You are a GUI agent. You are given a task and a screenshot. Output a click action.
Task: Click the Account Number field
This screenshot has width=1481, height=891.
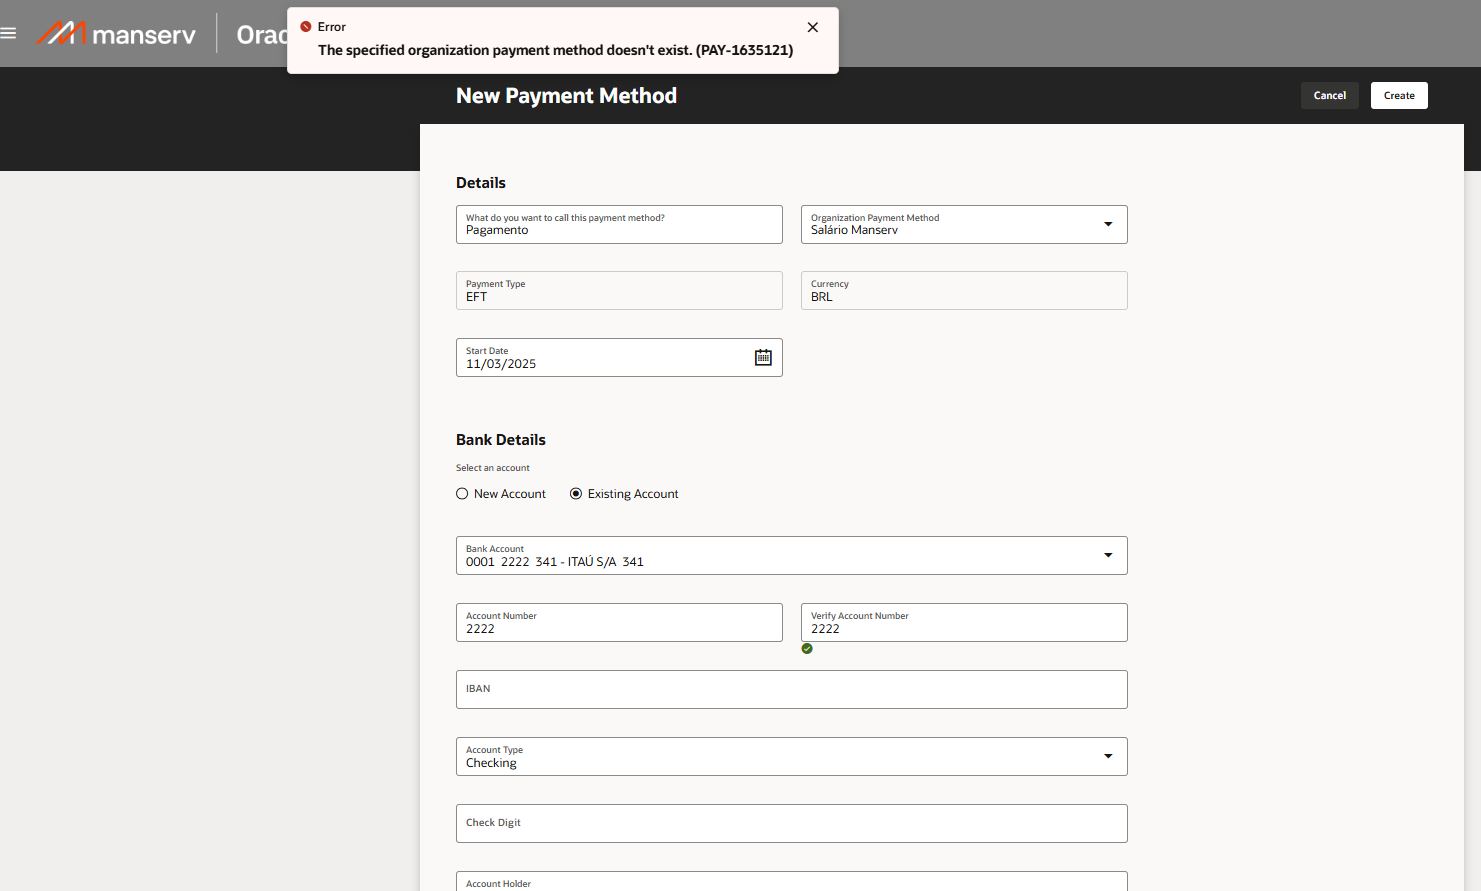tap(619, 623)
